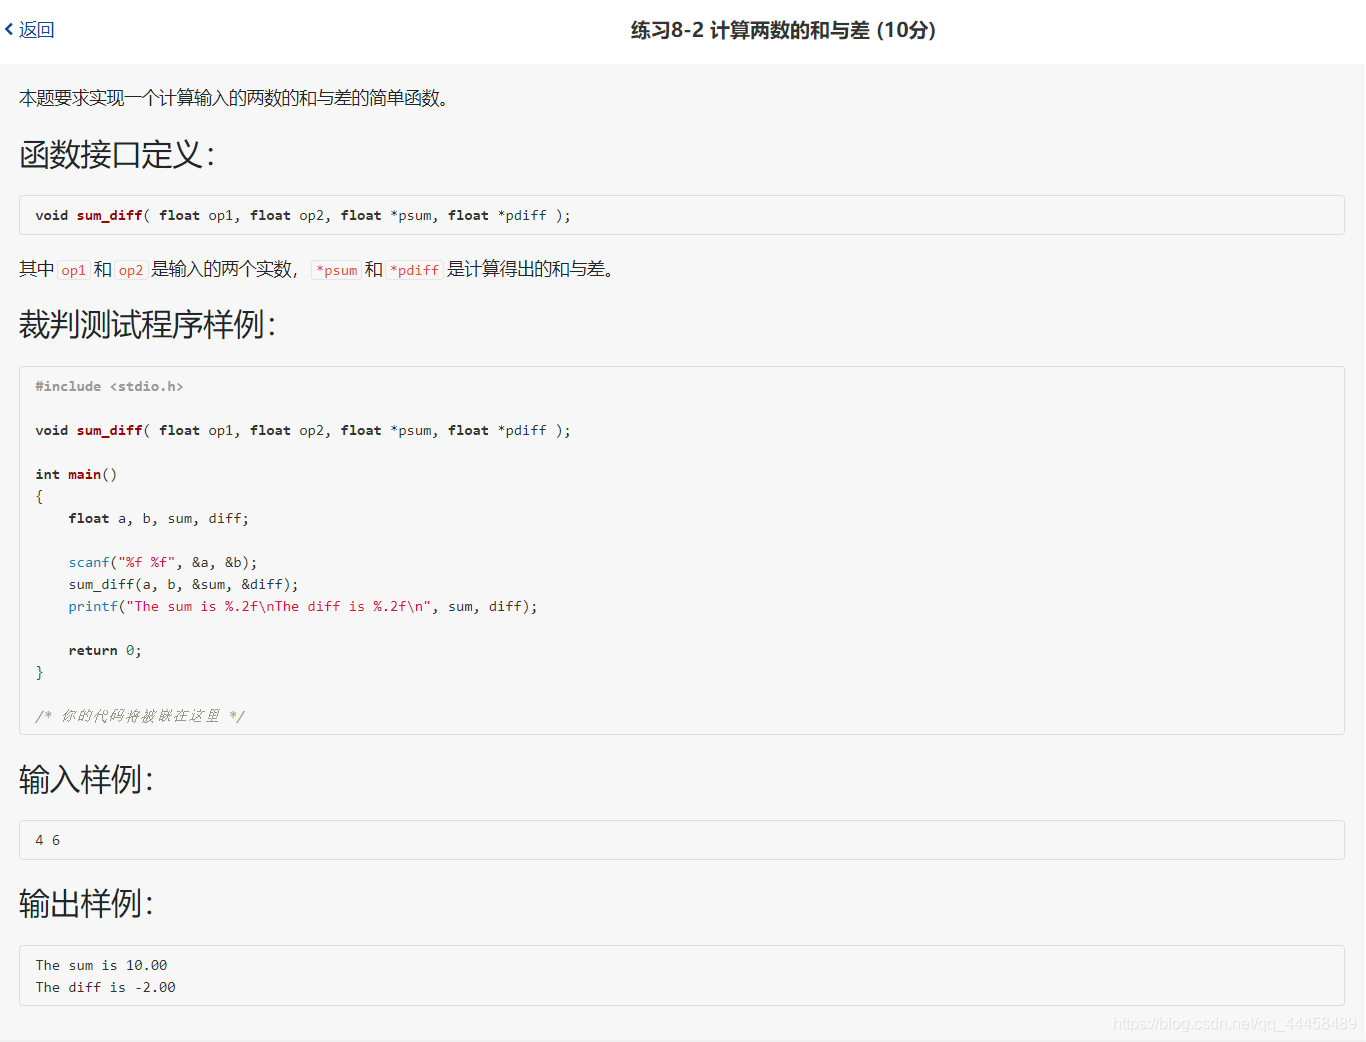Click the scanf("%f %f", &a, &b); line
Screen dimensions: 1366x1042
click(x=163, y=562)
